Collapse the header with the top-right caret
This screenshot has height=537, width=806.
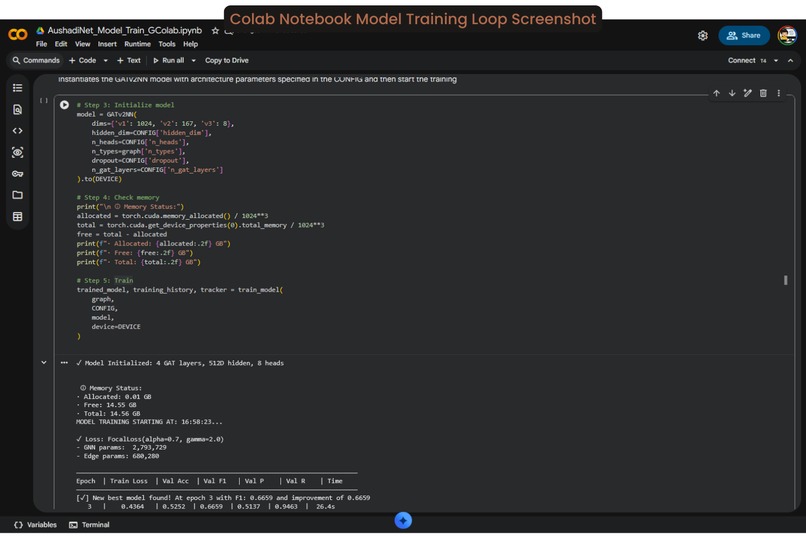(x=791, y=61)
